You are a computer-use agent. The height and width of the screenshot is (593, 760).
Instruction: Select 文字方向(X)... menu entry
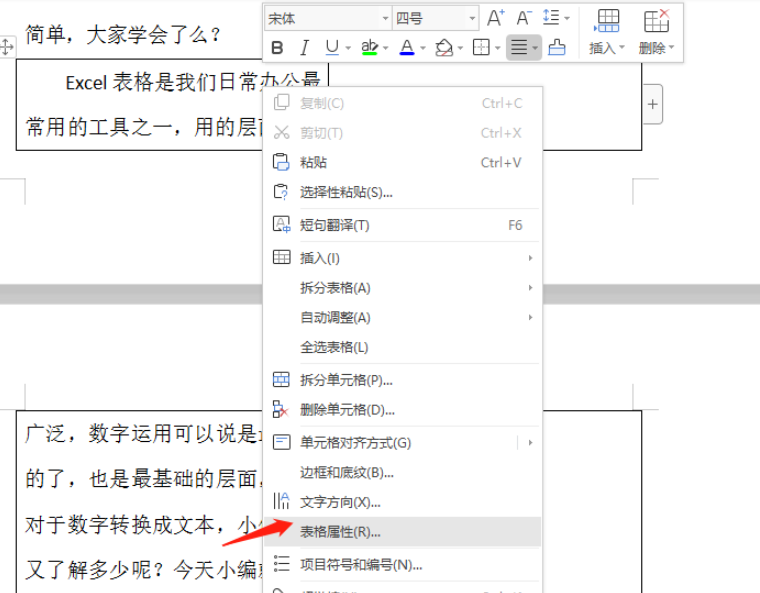(x=402, y=502)
